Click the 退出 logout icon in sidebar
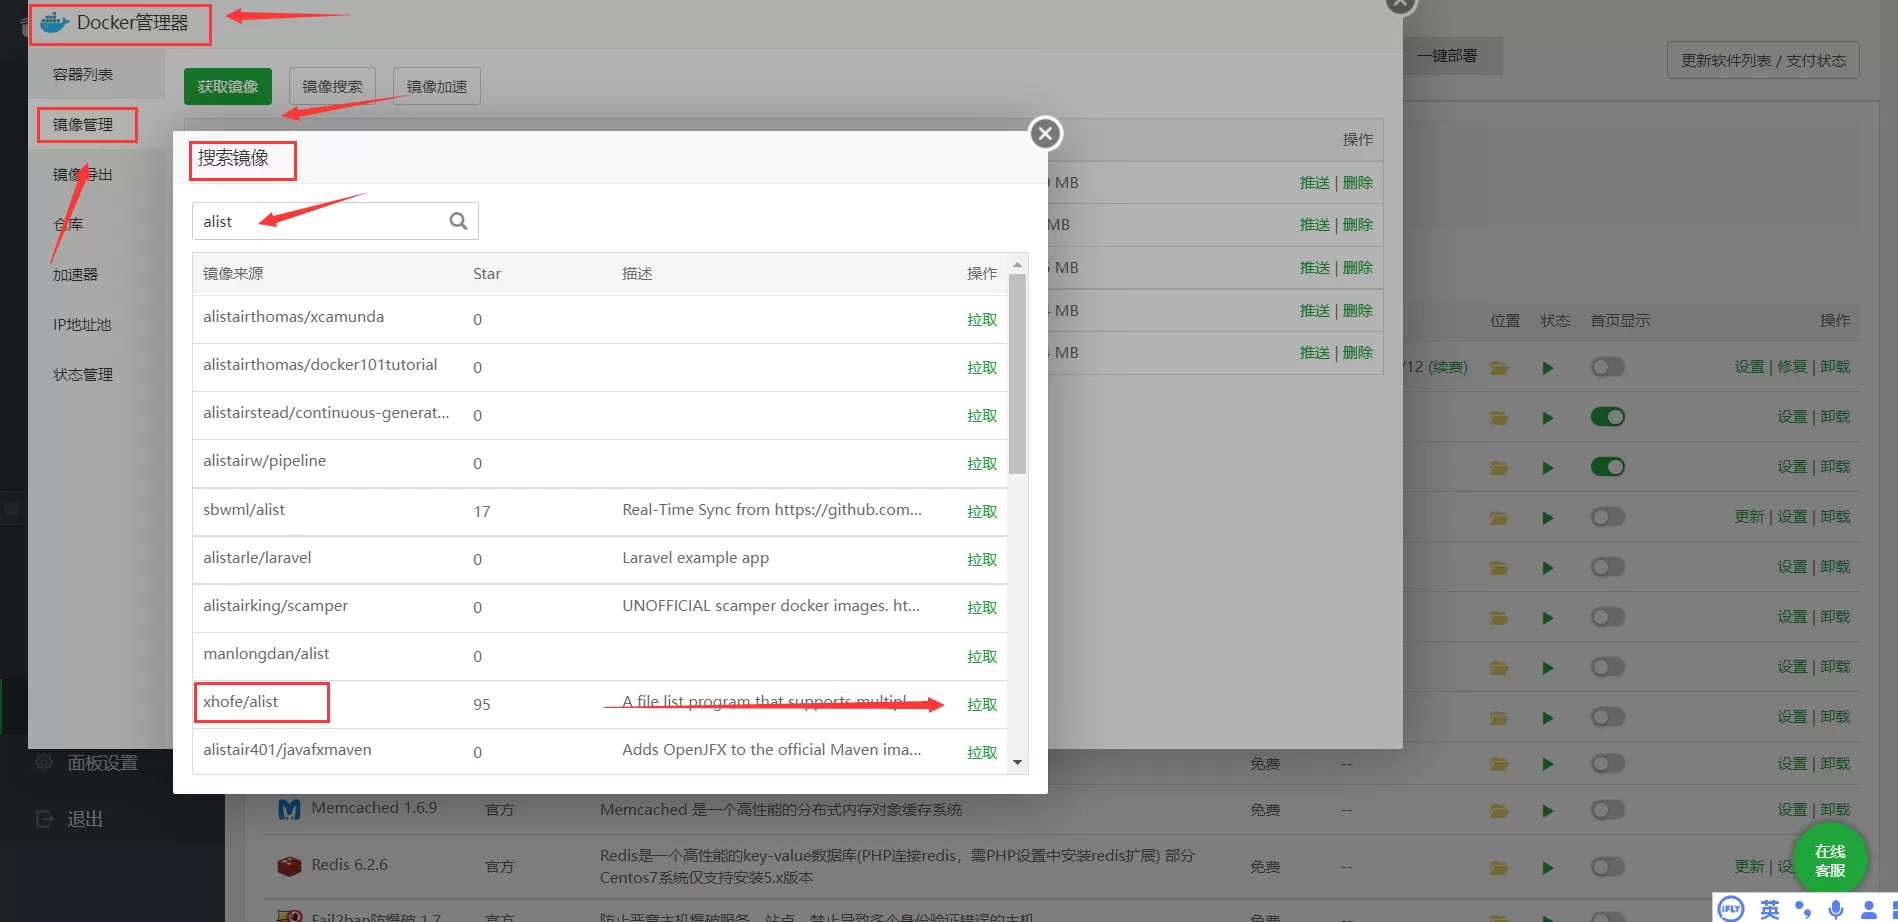Viewport: 1898px width, 922px height. (x=45, y=819)
